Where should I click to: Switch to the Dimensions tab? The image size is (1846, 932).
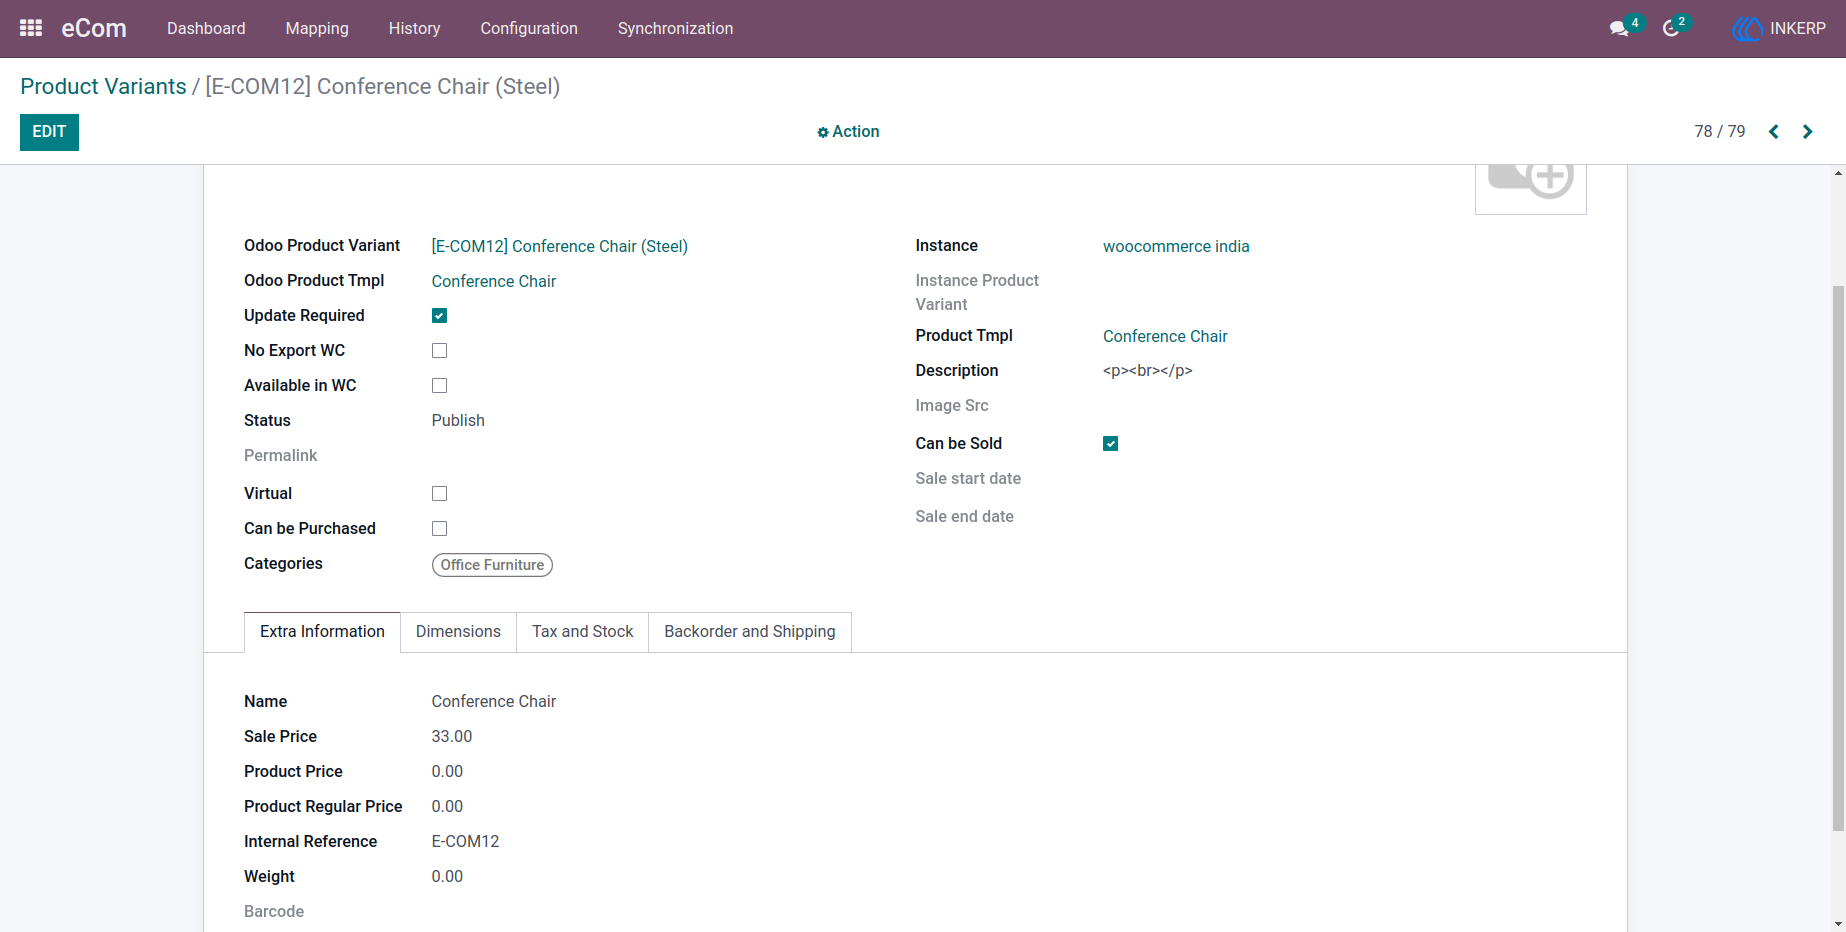tap(458, 632)
